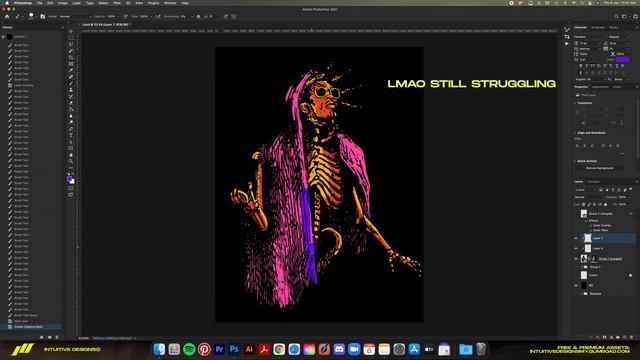Click Lock position icon in Layers panel
Screen dimensions: 640x360
(x=594, y=204)
